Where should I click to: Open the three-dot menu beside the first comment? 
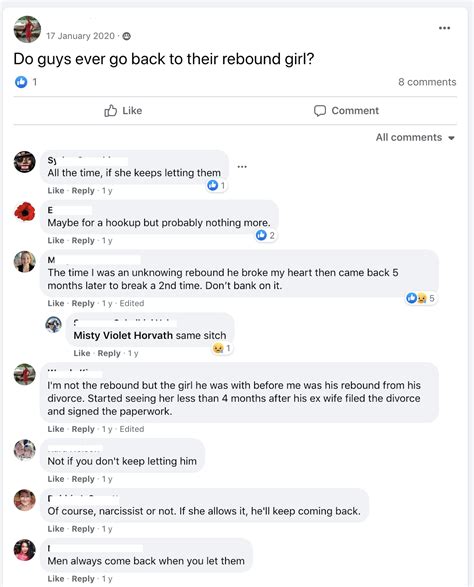click(242, 167)
